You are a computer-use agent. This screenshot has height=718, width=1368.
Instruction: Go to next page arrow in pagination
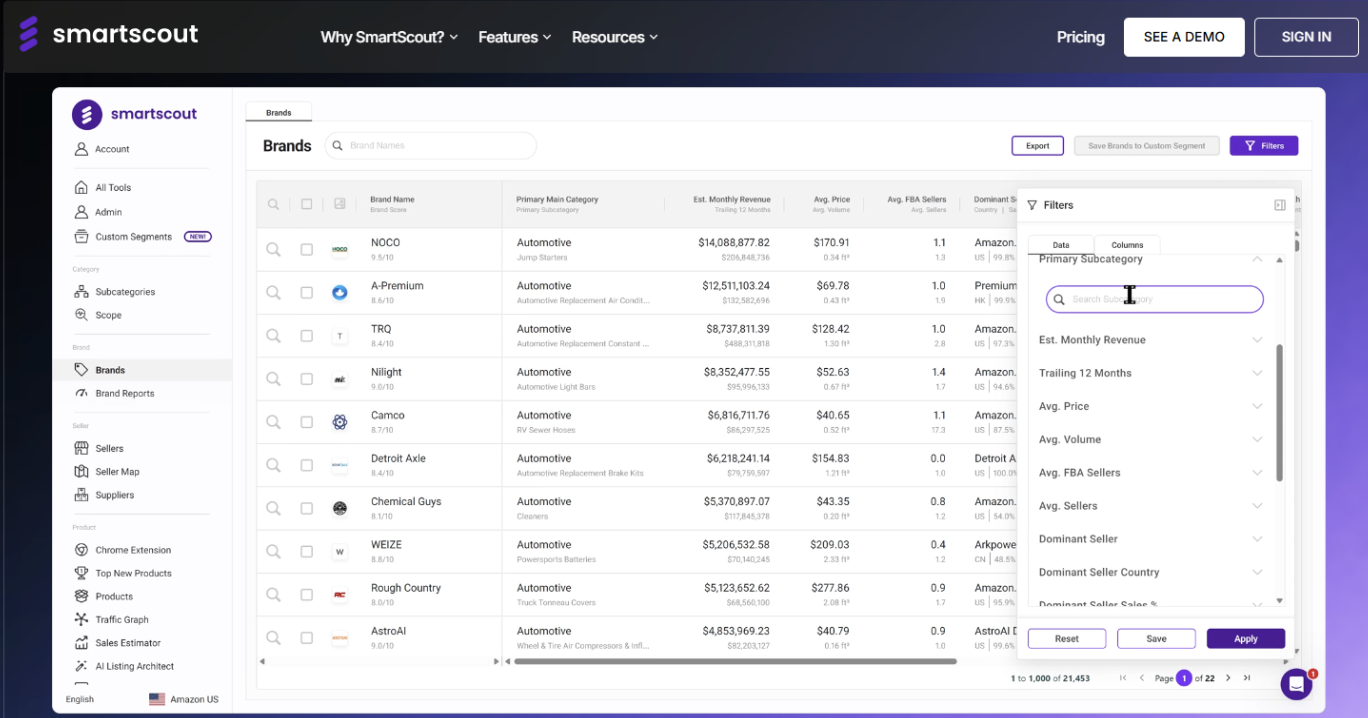coord(1228,678)
